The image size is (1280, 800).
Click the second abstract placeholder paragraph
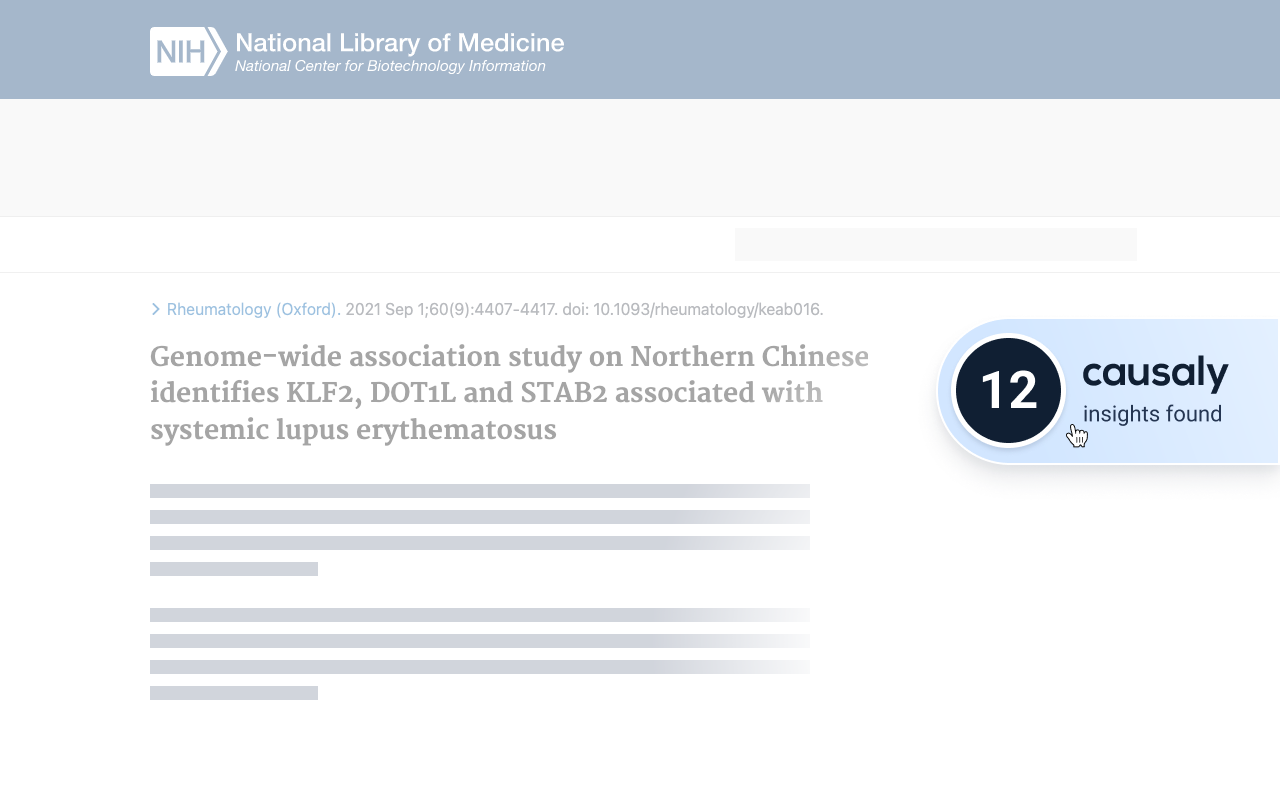click(x=479, y=641)
